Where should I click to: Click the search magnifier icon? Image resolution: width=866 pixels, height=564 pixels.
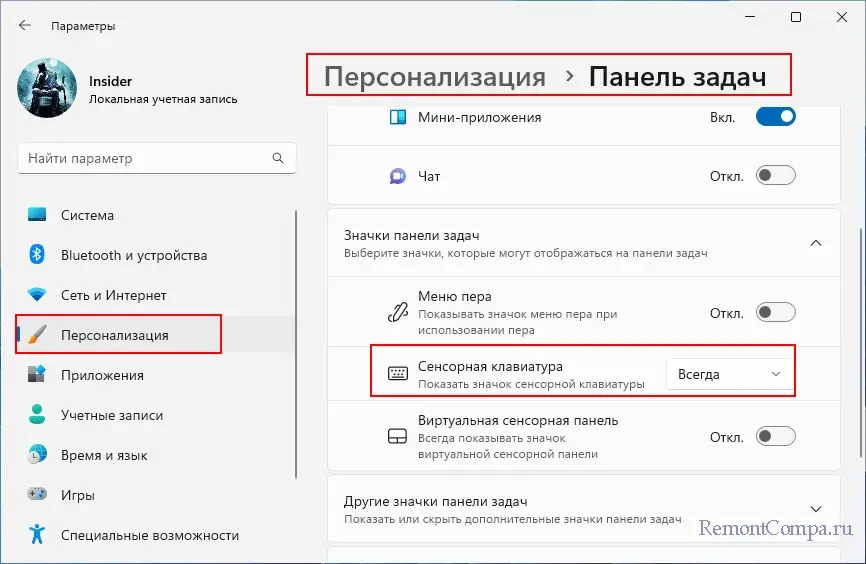pos(278,158)
